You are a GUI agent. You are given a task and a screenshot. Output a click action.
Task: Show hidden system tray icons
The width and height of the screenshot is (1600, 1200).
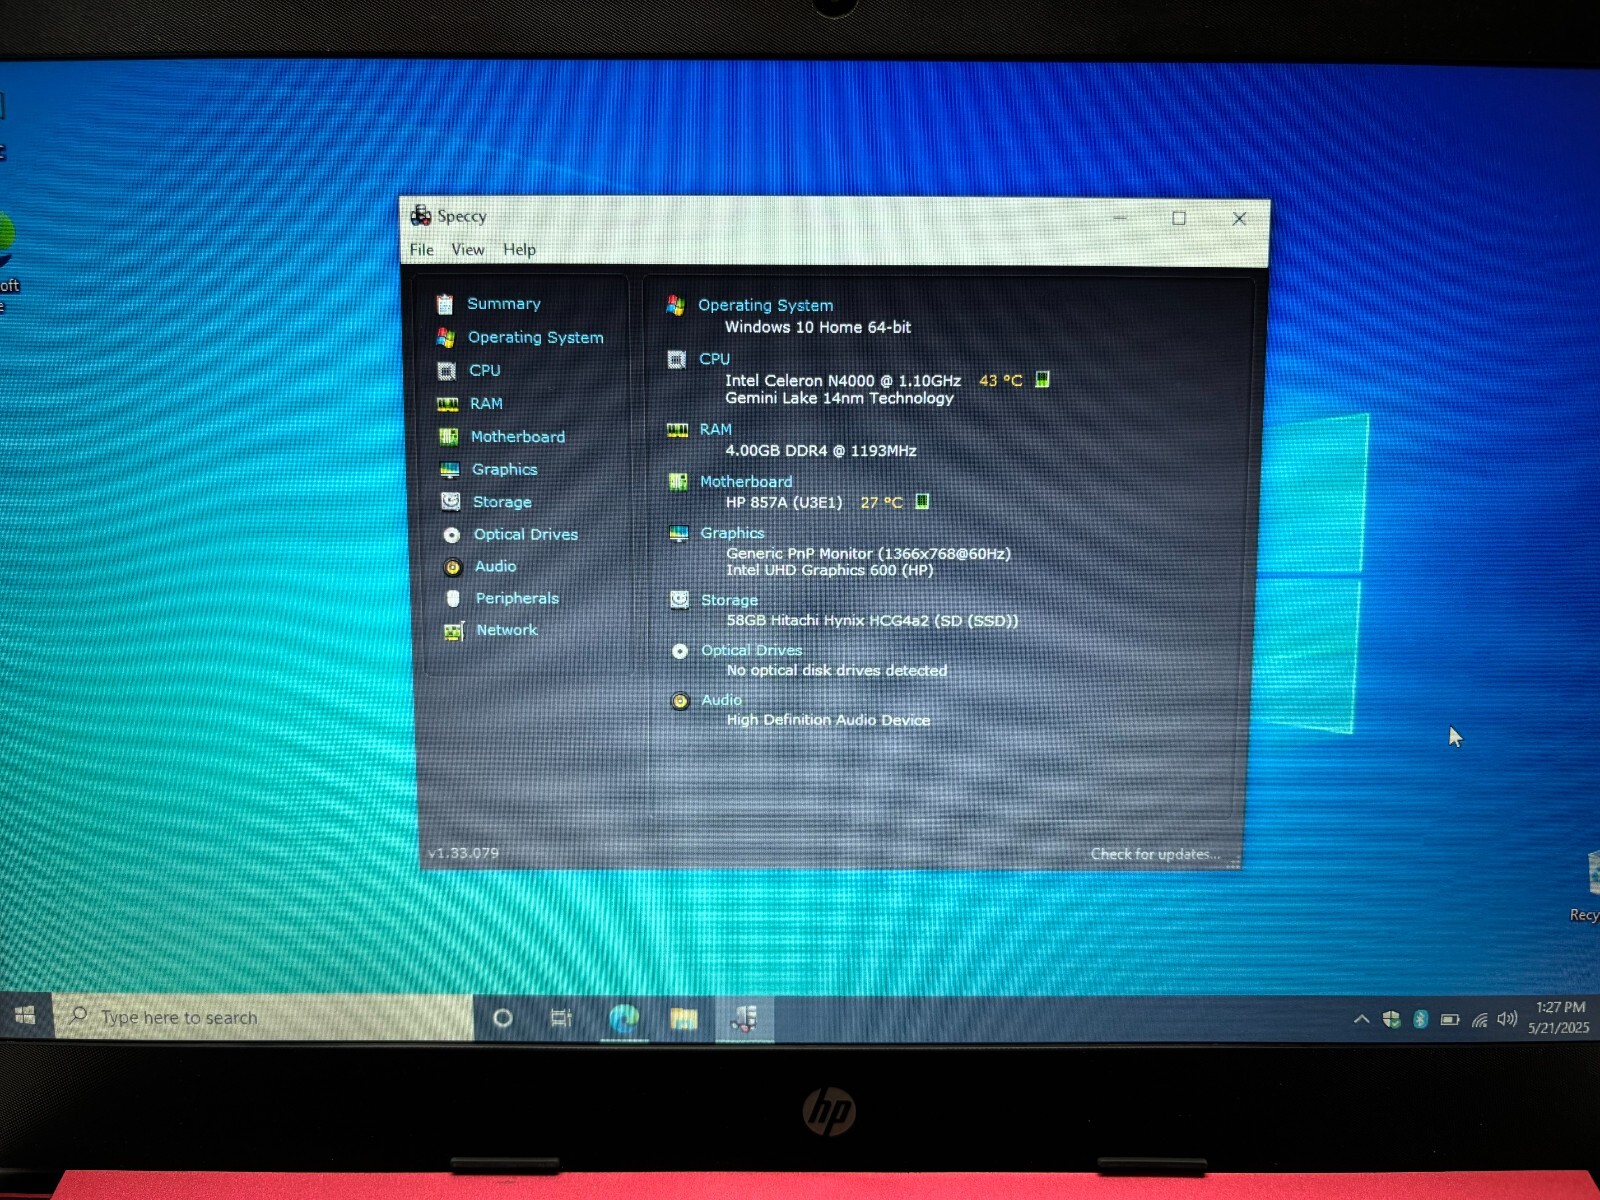[1361, 1020]
